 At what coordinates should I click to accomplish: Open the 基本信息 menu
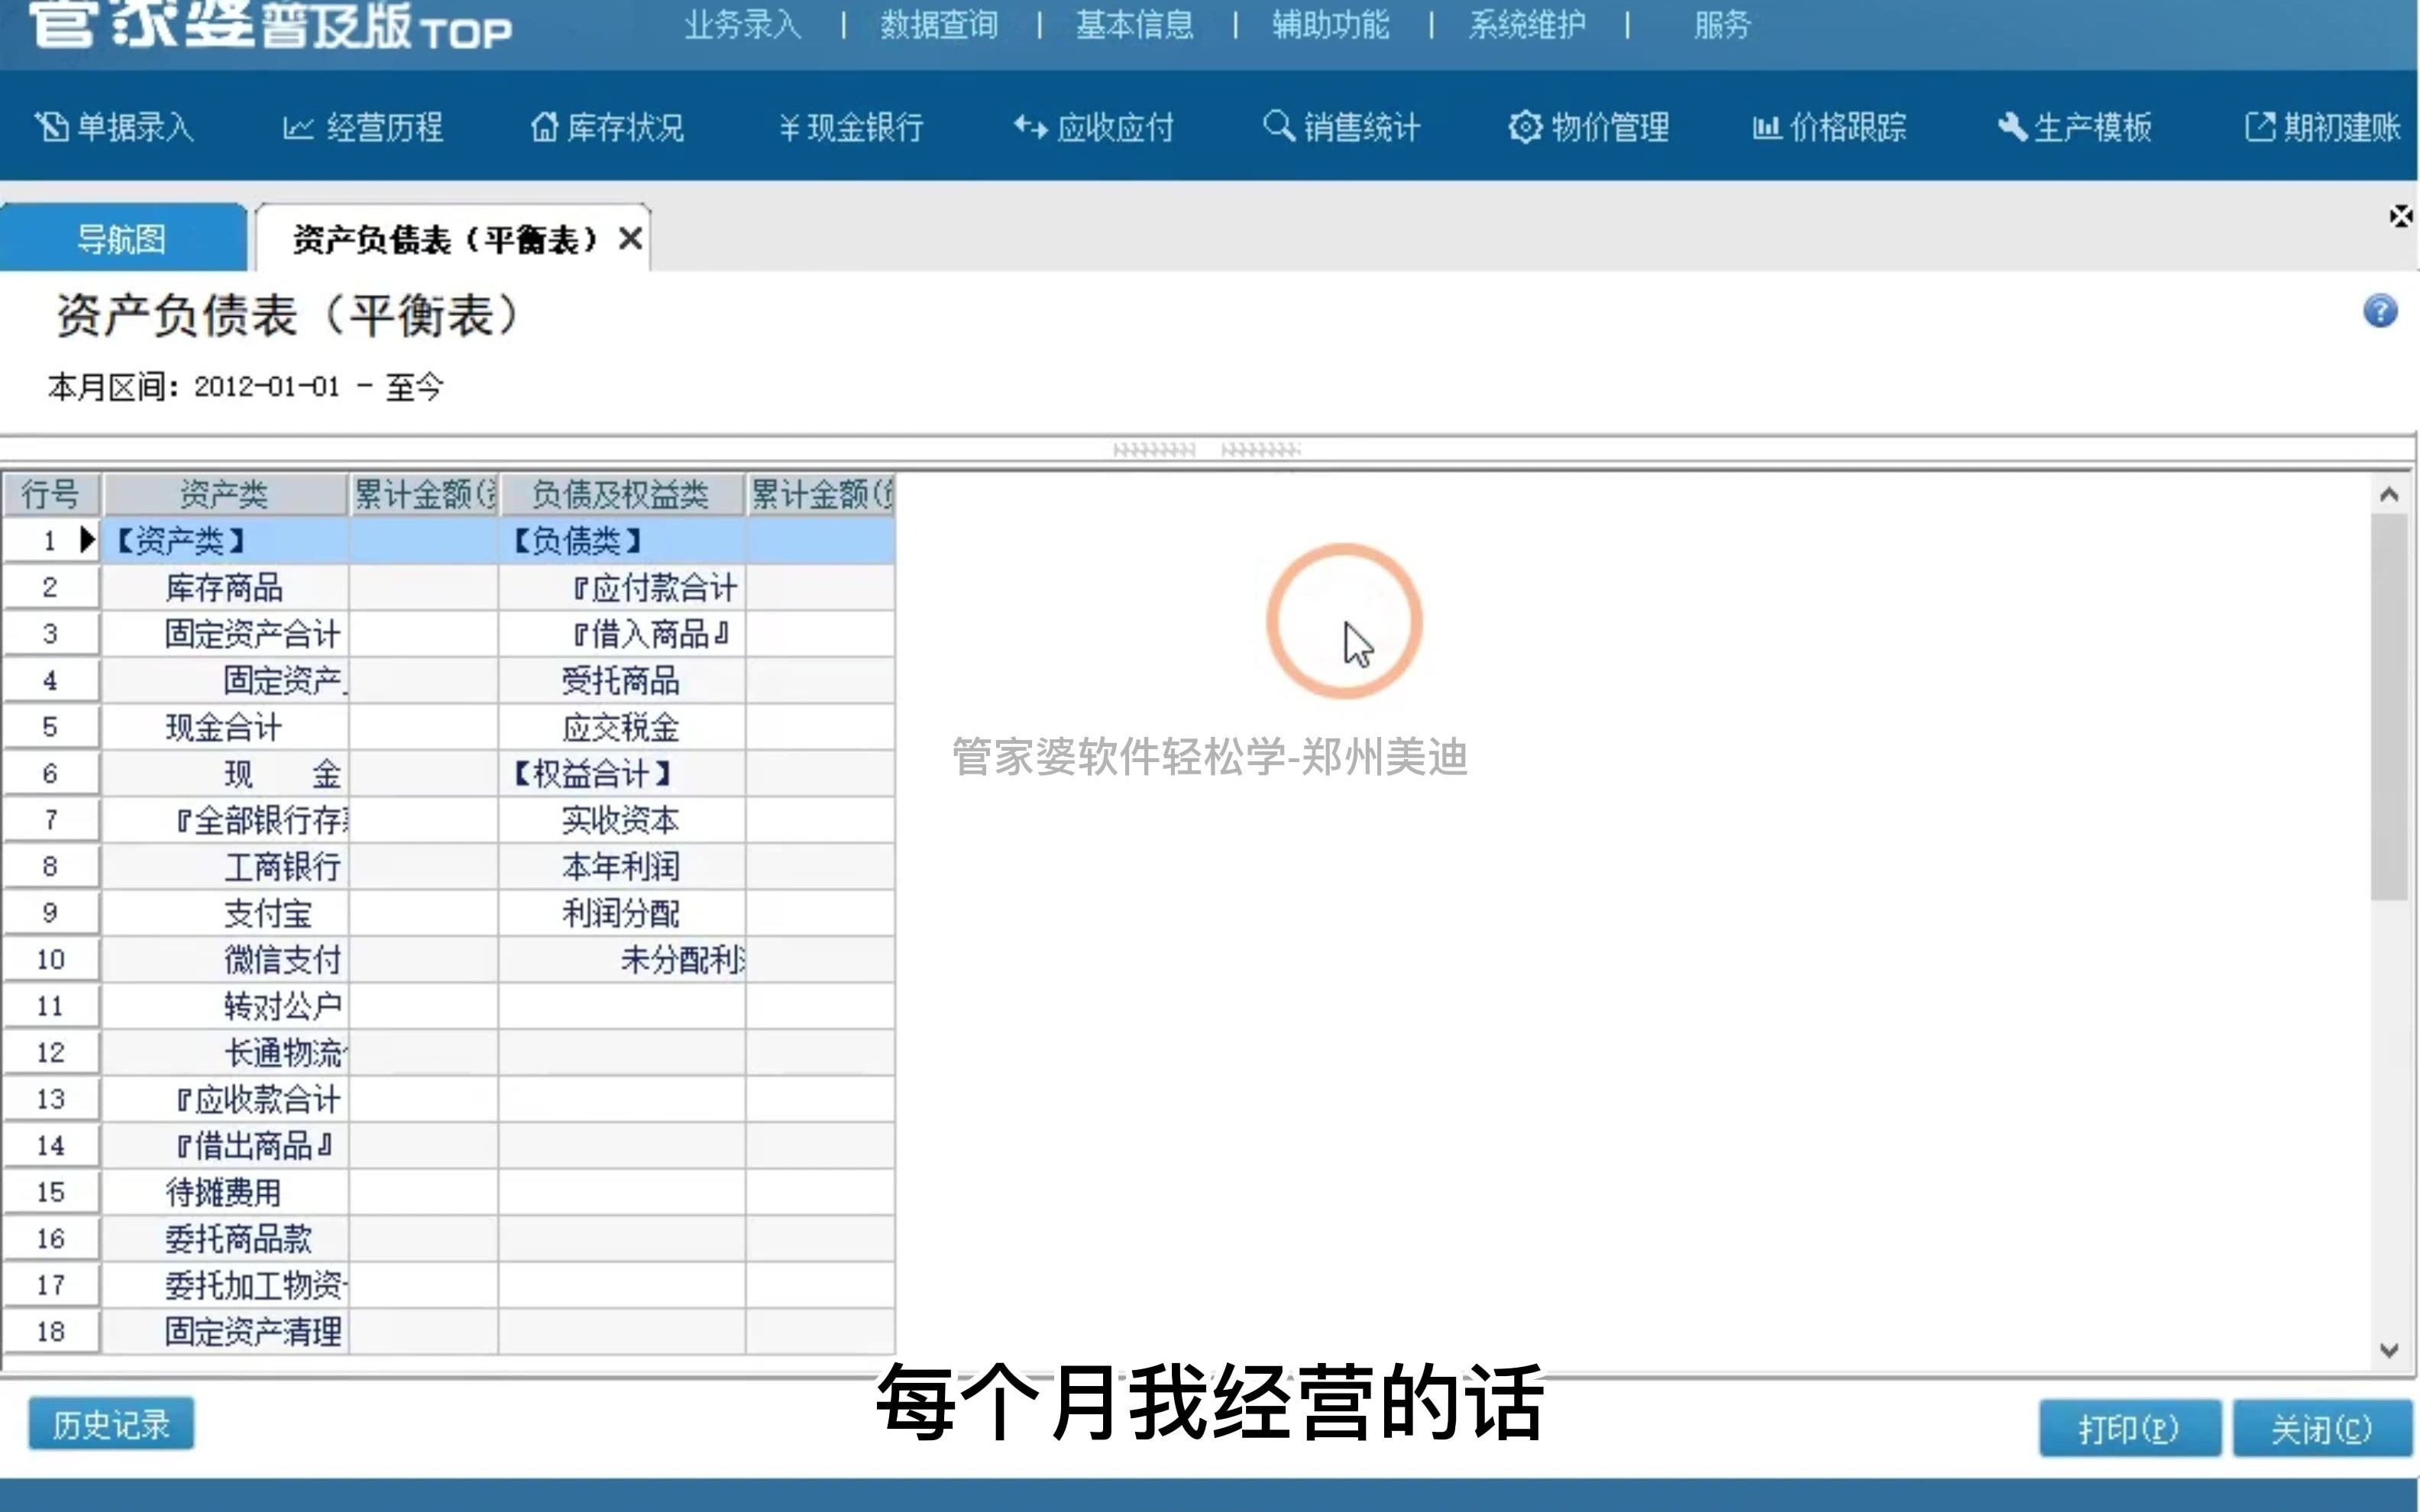click(x=1135, y=25)
